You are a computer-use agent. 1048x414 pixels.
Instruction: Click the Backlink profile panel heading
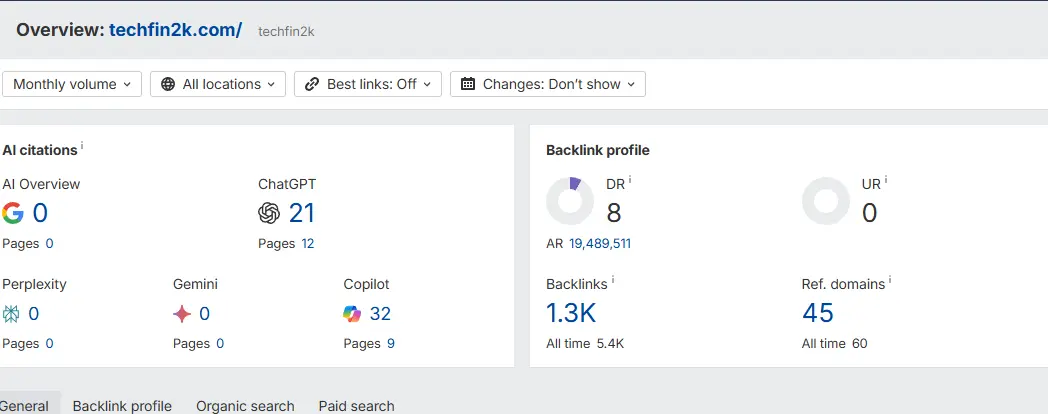pyautogui.click(x=598, y=150)
